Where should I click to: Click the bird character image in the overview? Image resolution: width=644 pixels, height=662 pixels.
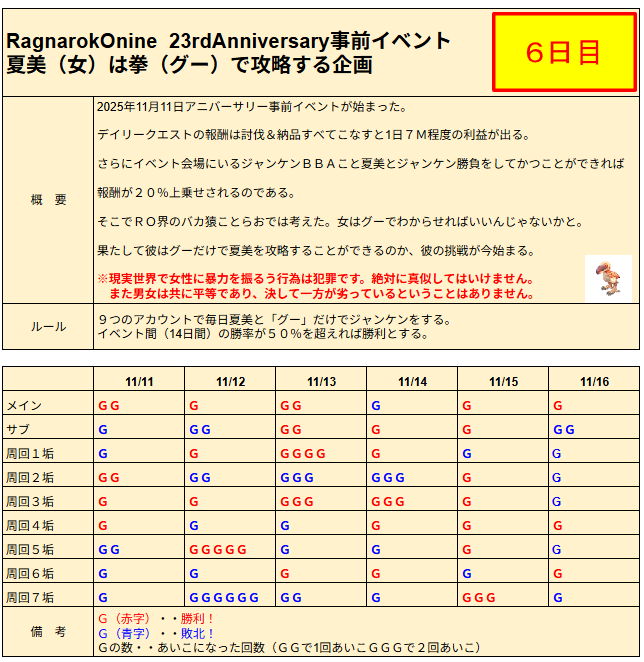pyautogui.click(x=608, y=278)
